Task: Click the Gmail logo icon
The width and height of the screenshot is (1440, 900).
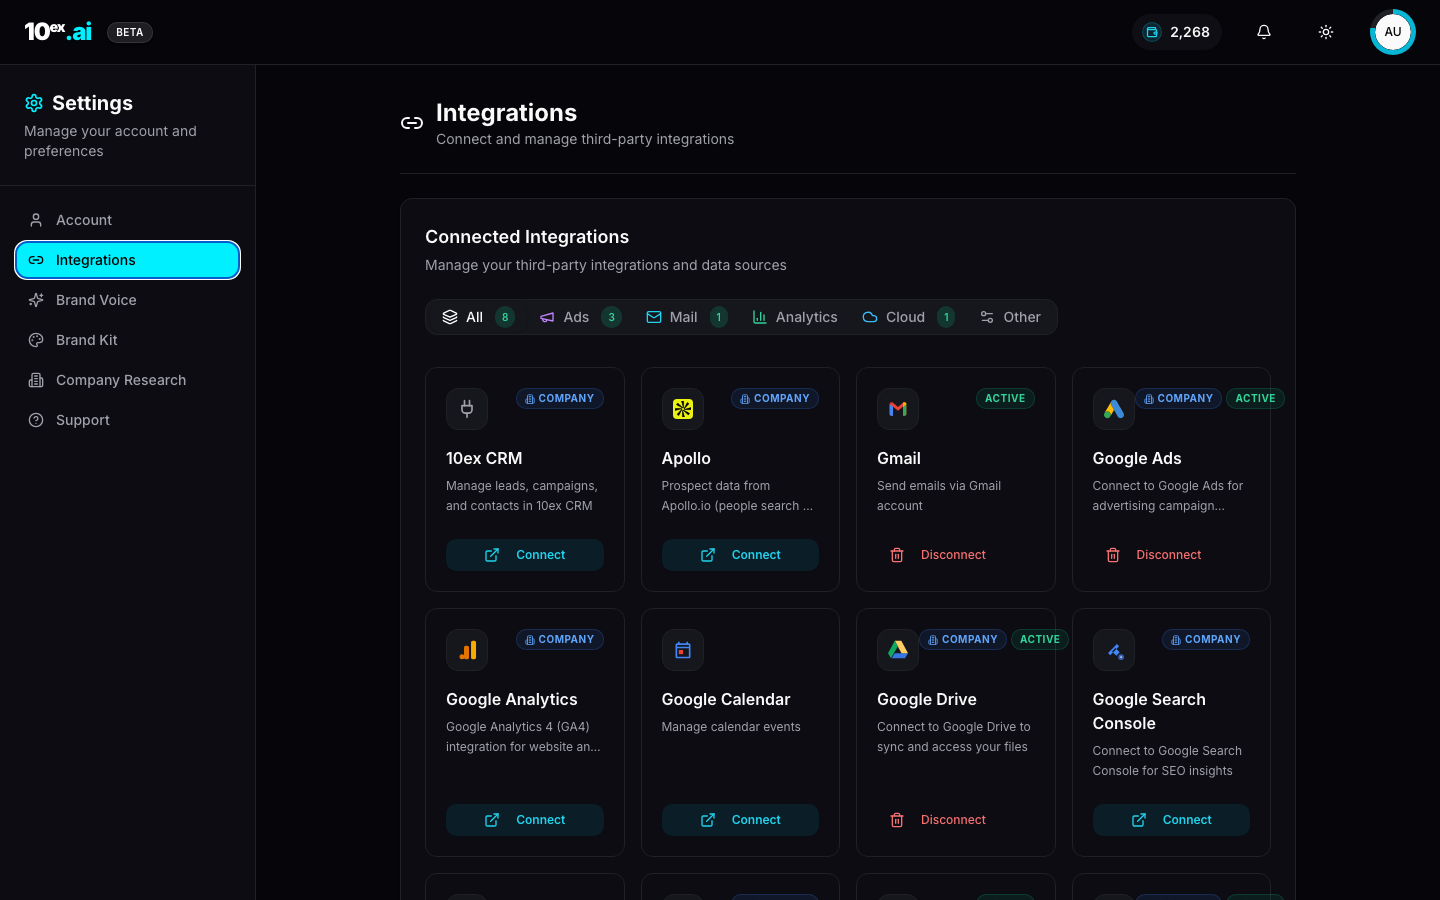Action: (x=898, y=409)
